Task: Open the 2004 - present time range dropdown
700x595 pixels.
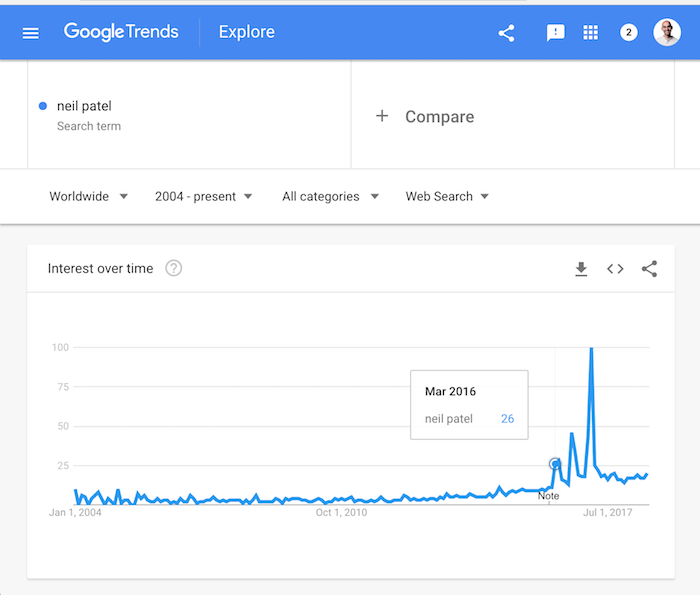Action: [204, 196]
